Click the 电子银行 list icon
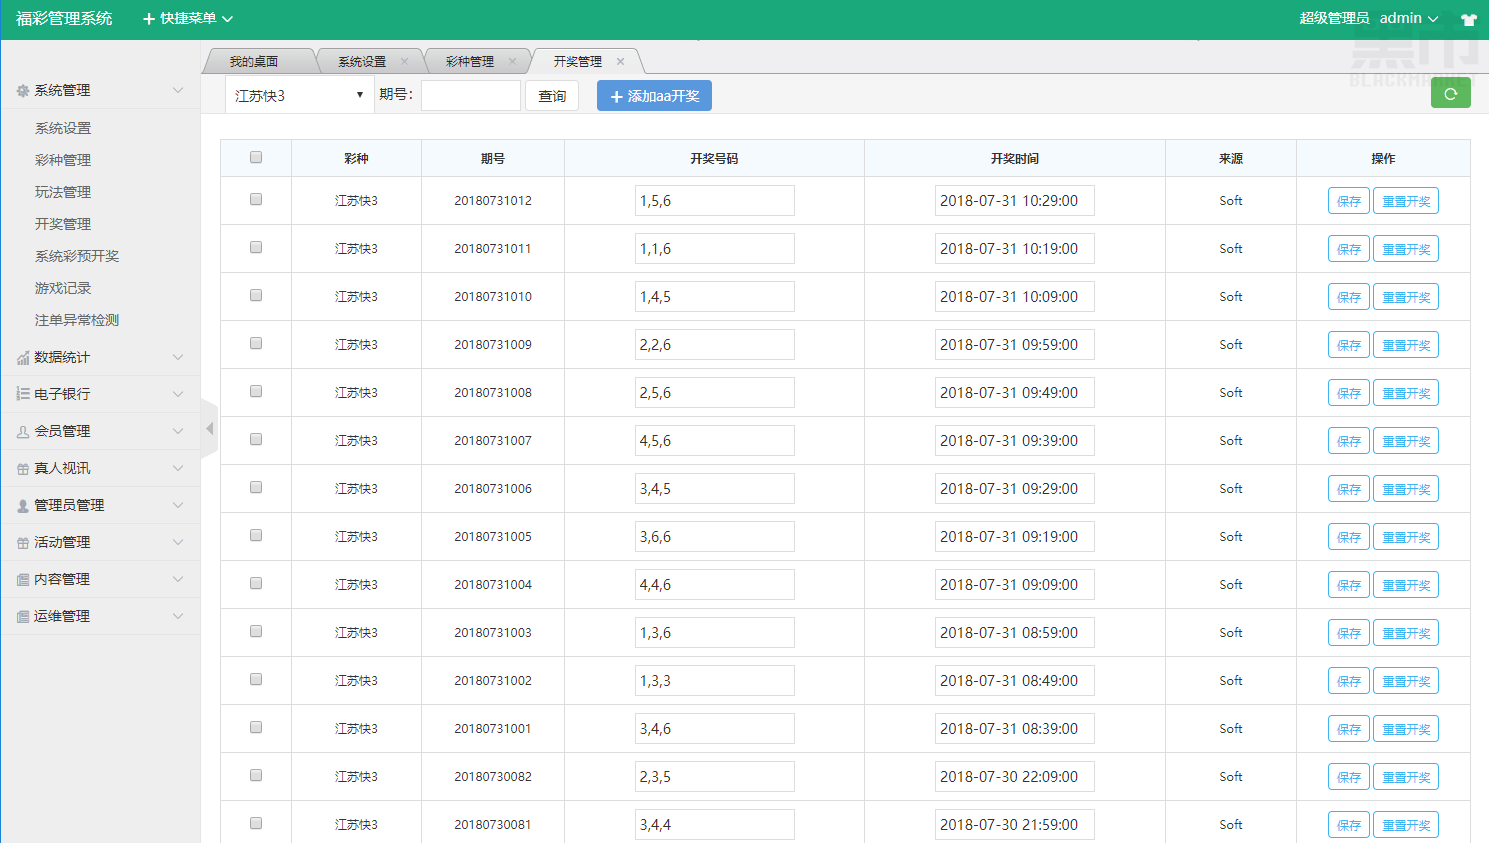This screenshot has height=843, width=1489. 23,395
